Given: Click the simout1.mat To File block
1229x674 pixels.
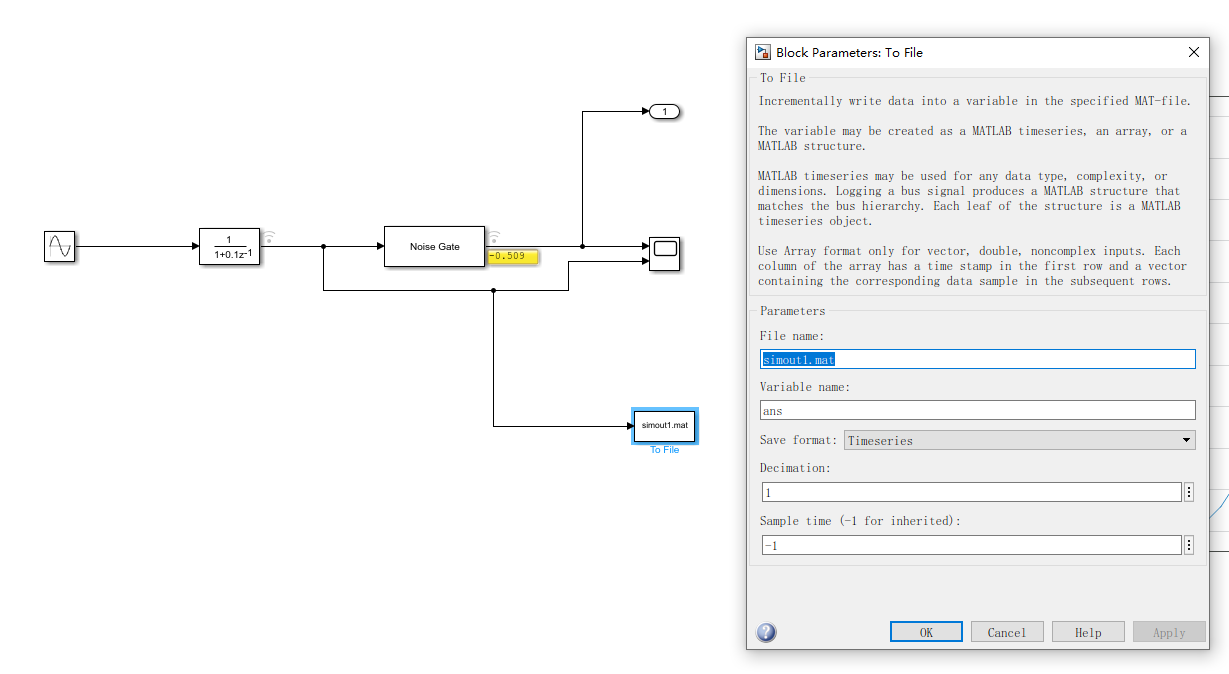Looking at the screenshot, I should click(664, 425).
